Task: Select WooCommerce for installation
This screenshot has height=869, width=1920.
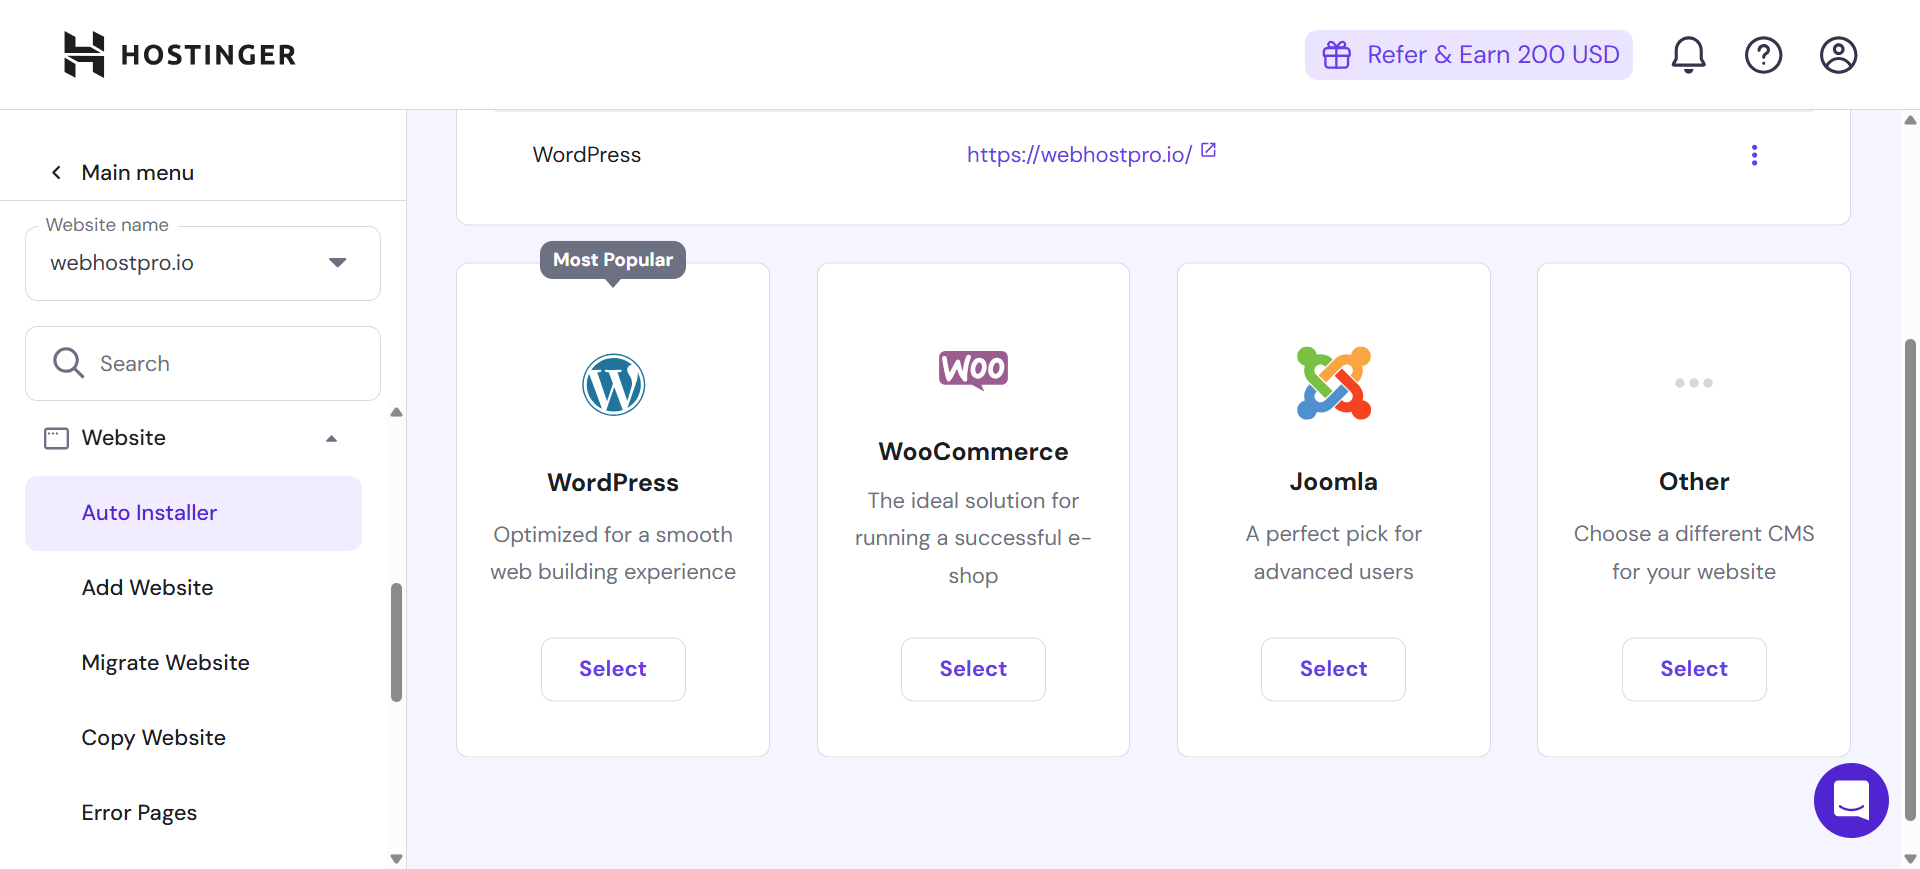Action: tap(973, 669)
